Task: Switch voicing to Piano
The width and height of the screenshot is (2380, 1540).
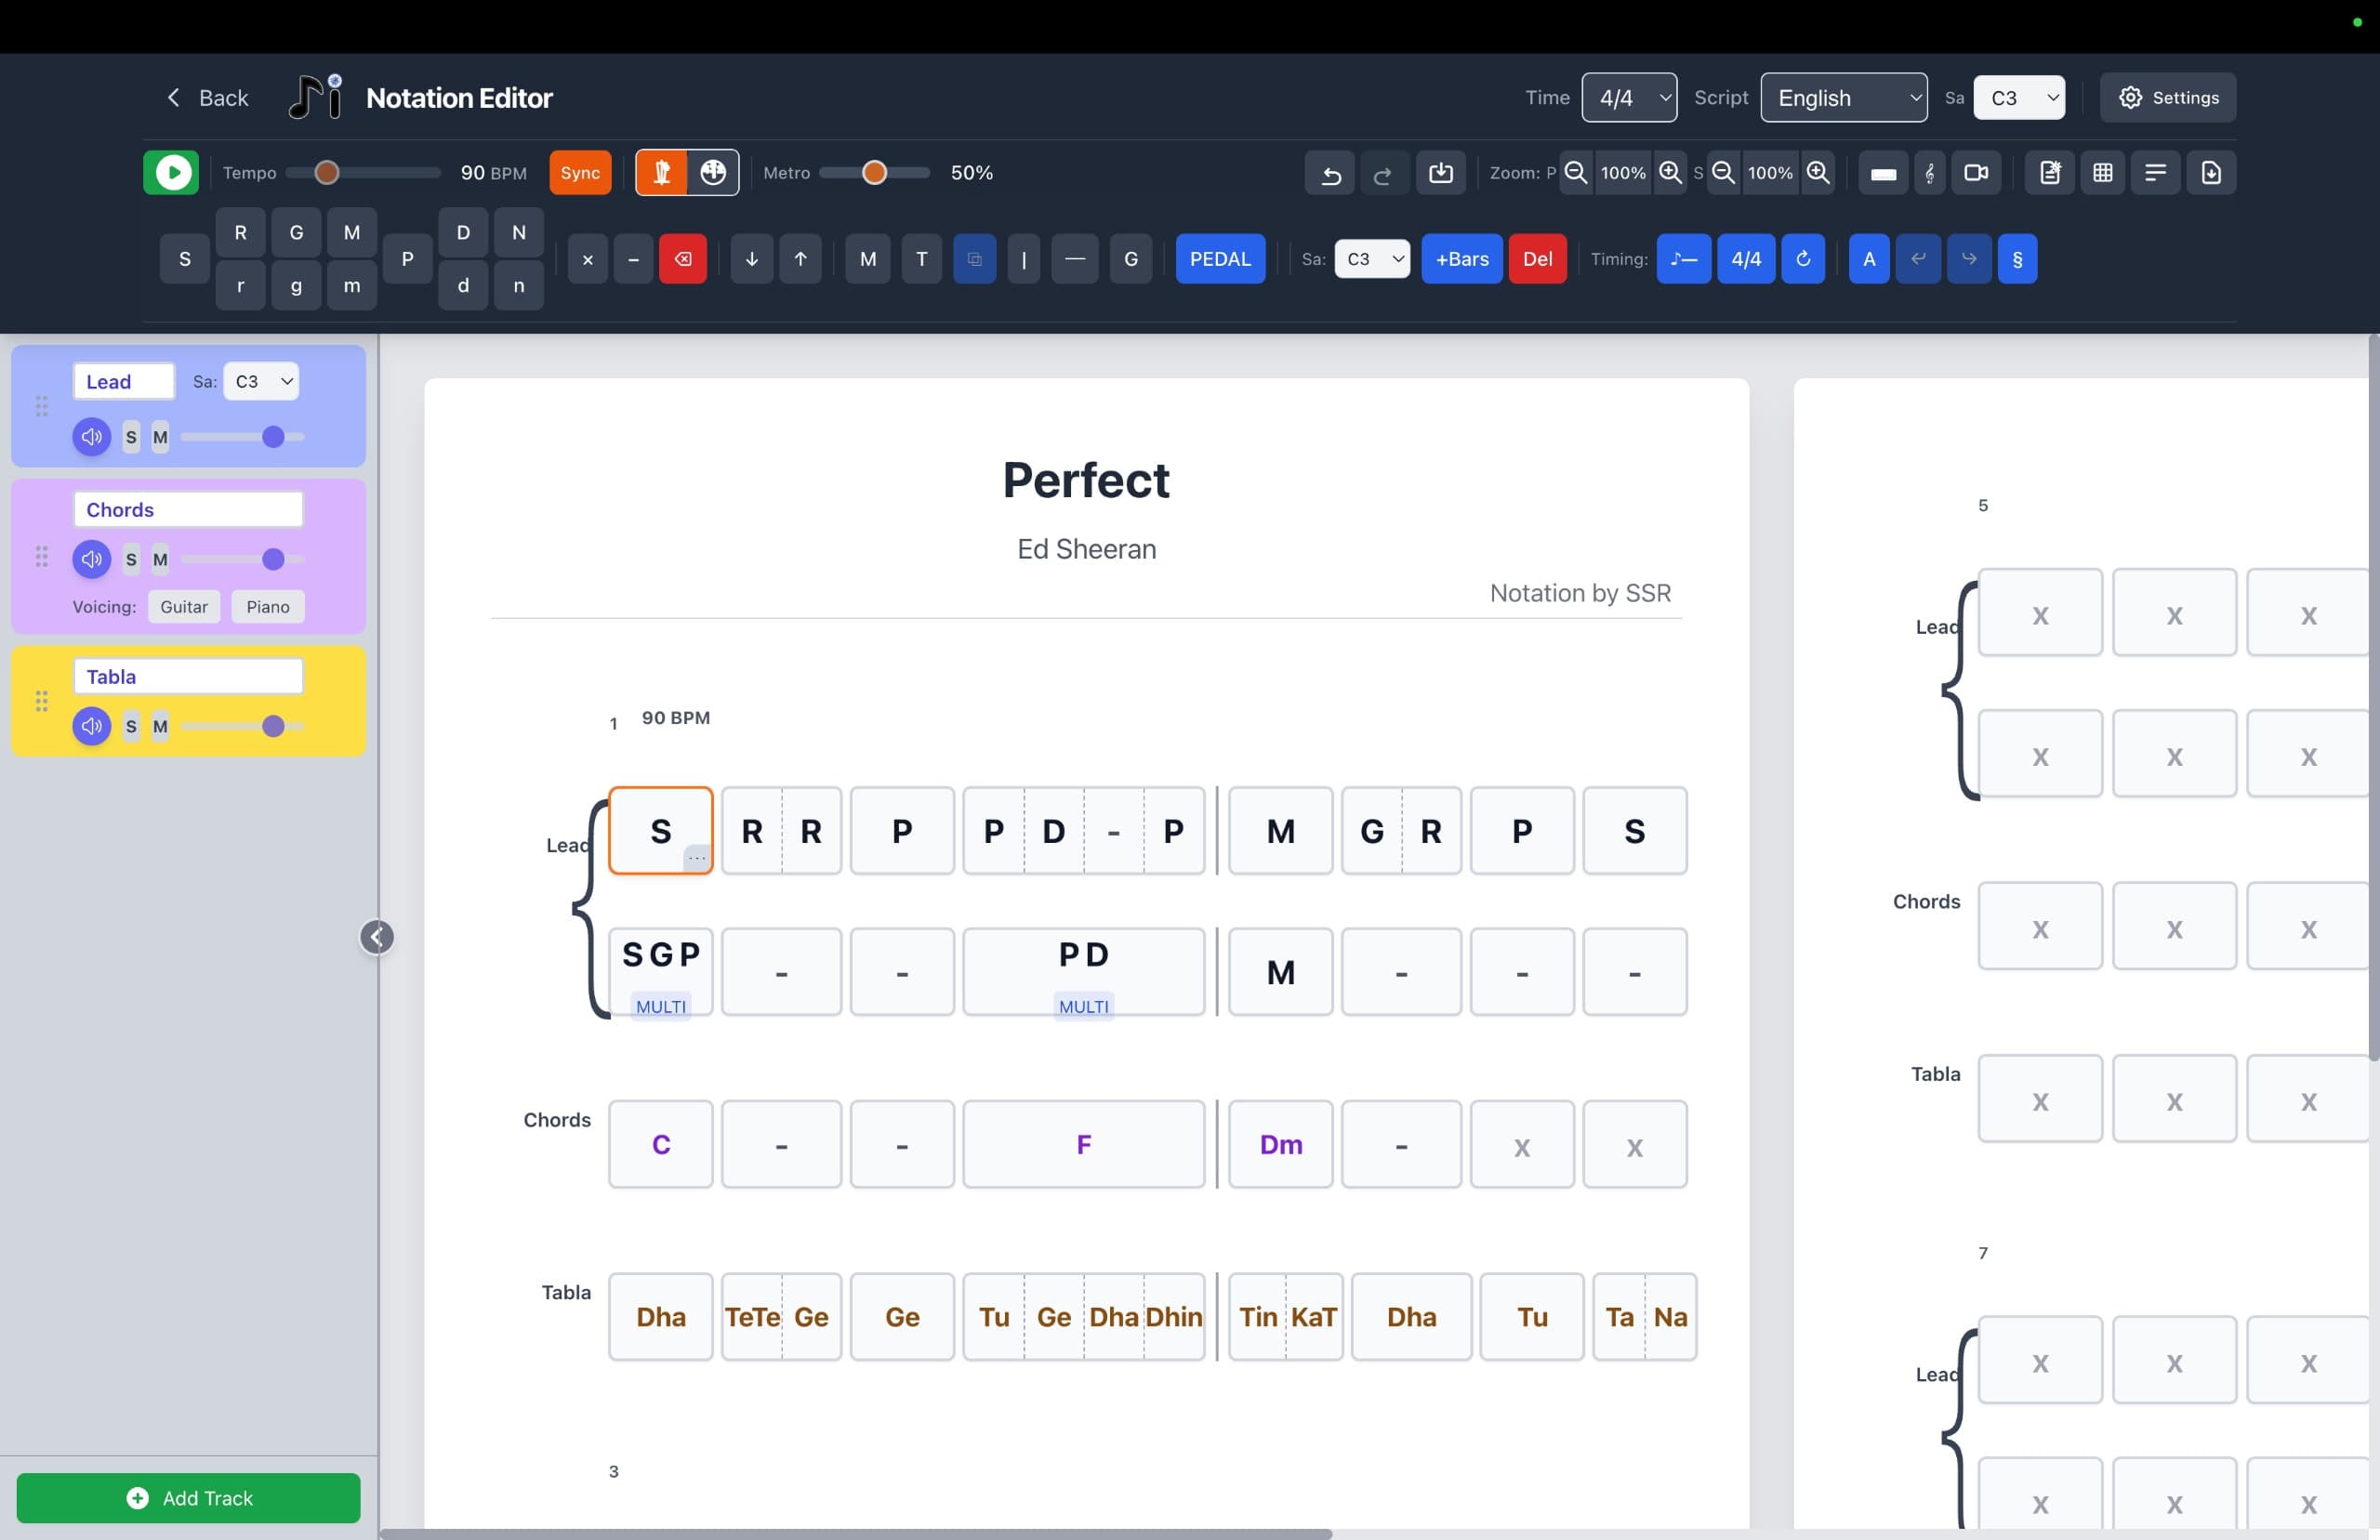Action: [x=267, y=606]
